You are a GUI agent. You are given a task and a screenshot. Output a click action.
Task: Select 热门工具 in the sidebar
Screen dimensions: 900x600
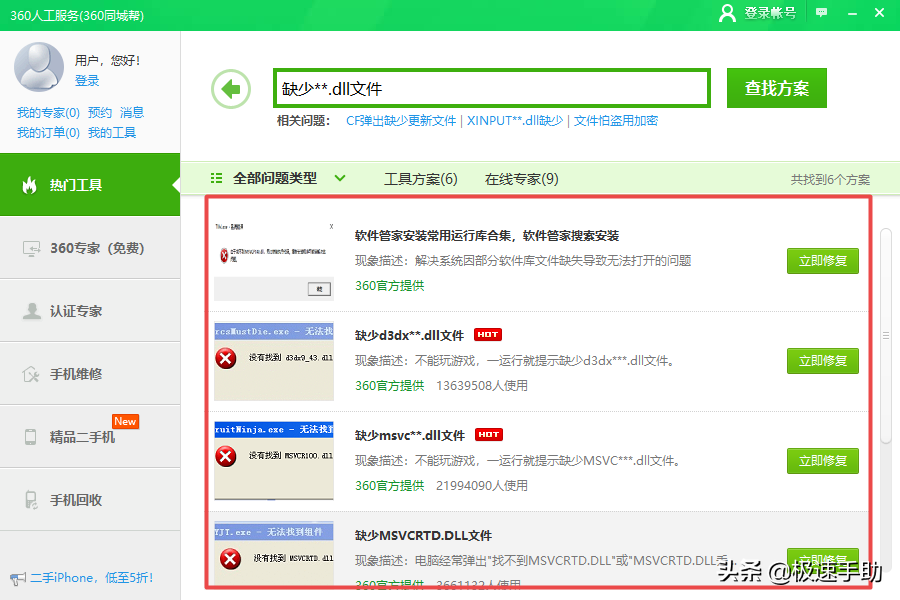click(90, 185)
